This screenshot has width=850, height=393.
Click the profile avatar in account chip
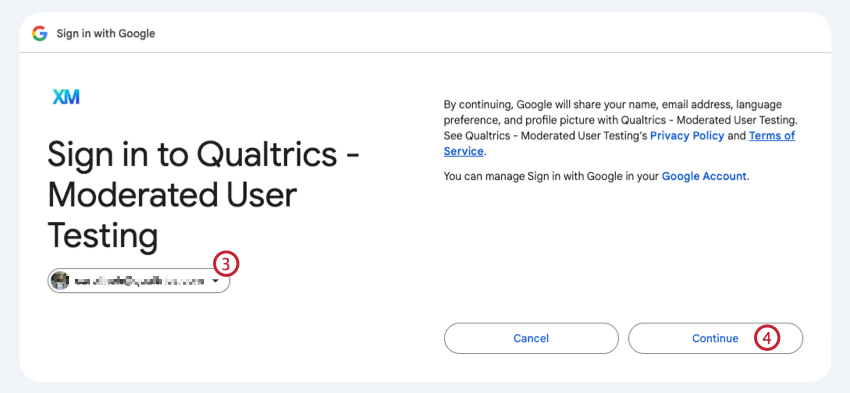60,281
